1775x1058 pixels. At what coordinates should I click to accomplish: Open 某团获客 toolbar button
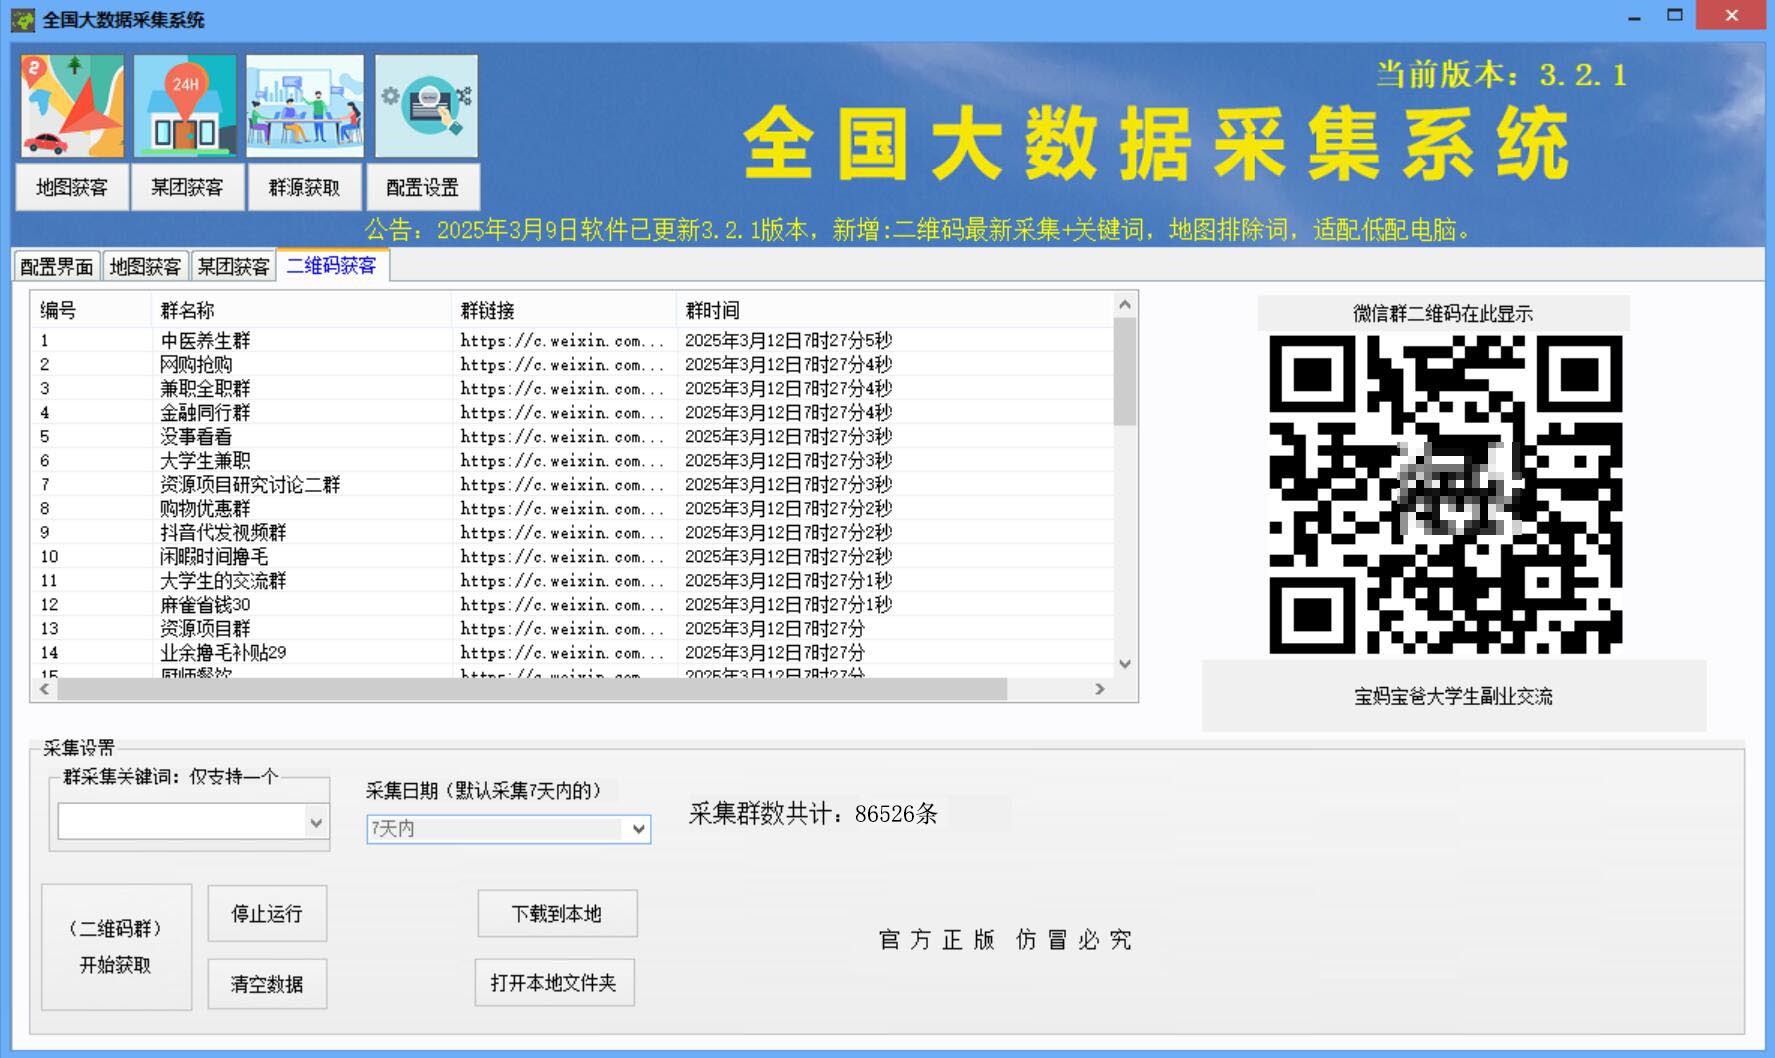pos(187,187)
